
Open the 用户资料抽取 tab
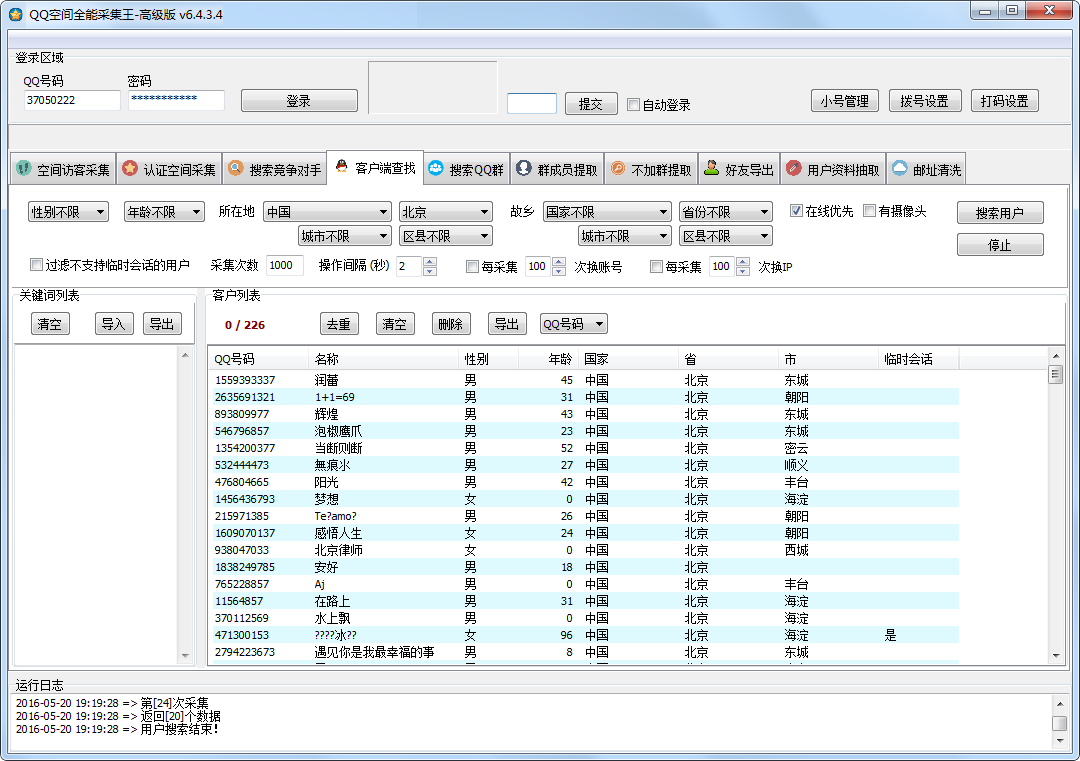click(833, 170)
